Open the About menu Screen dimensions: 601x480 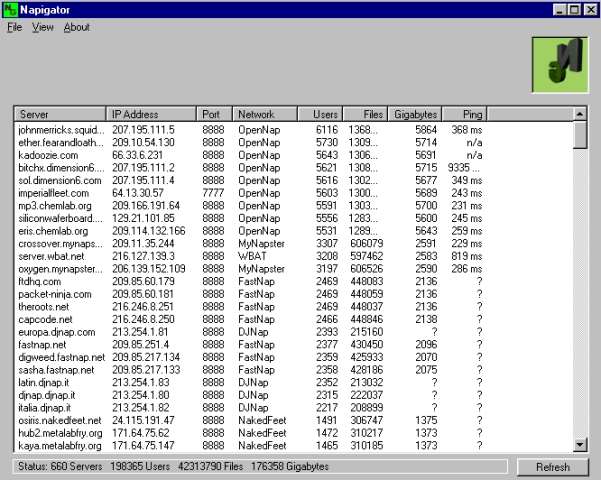[77, 27]
